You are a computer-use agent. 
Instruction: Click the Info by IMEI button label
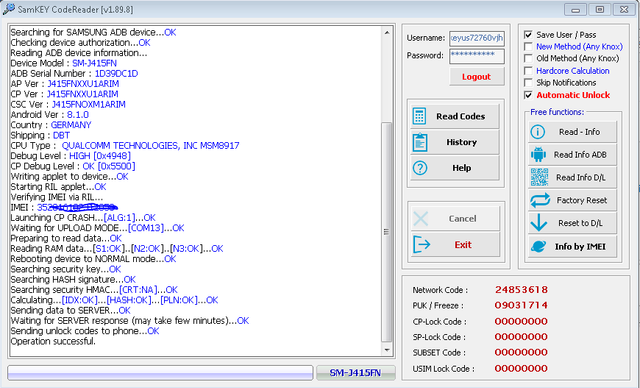point(580,246)
